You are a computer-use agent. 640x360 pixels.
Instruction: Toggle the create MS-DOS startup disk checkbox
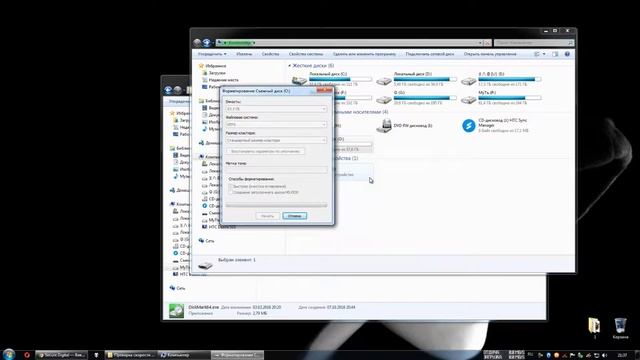coord(231,192)
